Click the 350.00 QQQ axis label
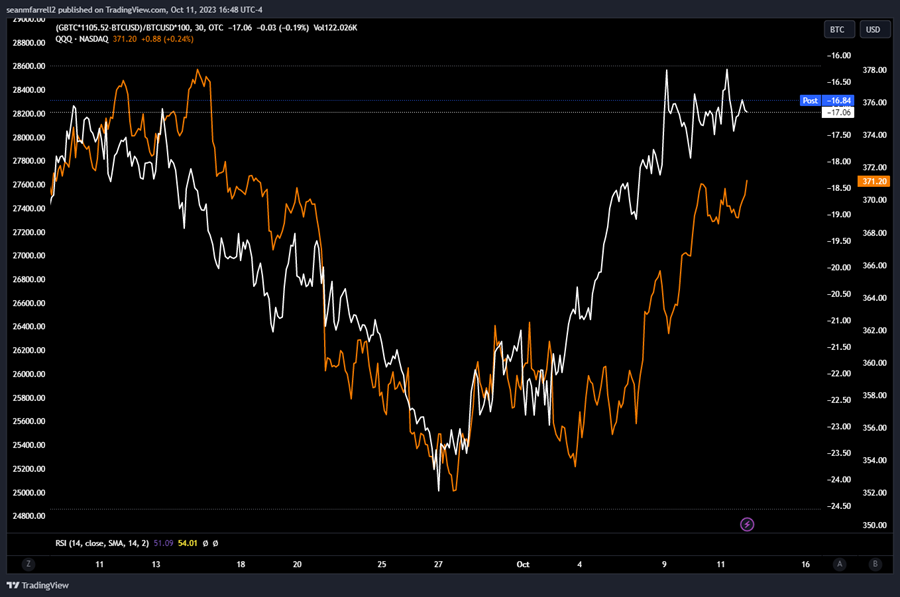900x597 pixels. tap(874, 525)
